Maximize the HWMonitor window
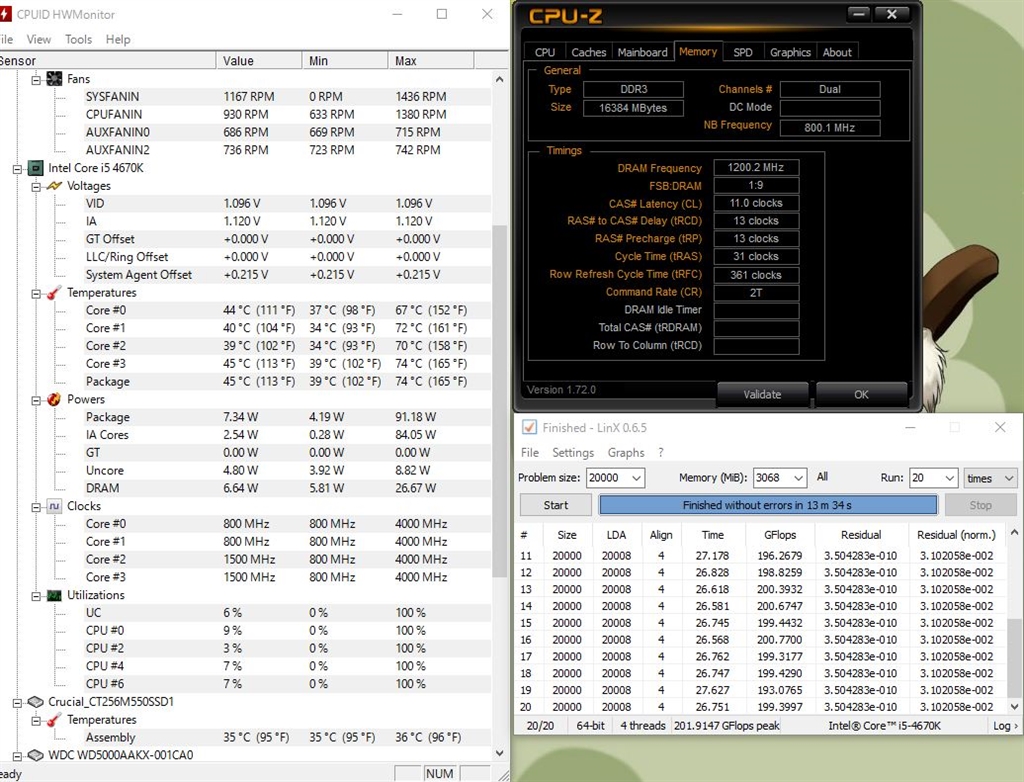Viewport: 1024px width, 782px height. click(x=442, y=14)
